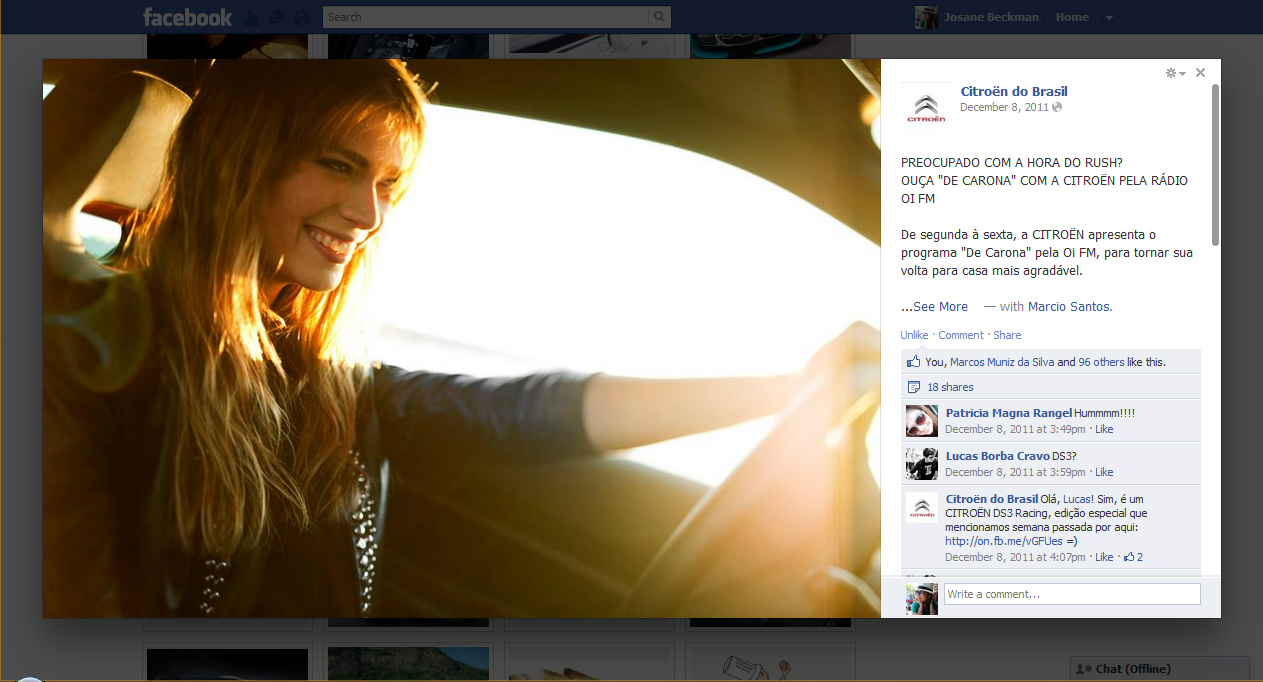
Task: Like Lucas Borba Cravo's comment
Action: click(x=1104, y=472)
